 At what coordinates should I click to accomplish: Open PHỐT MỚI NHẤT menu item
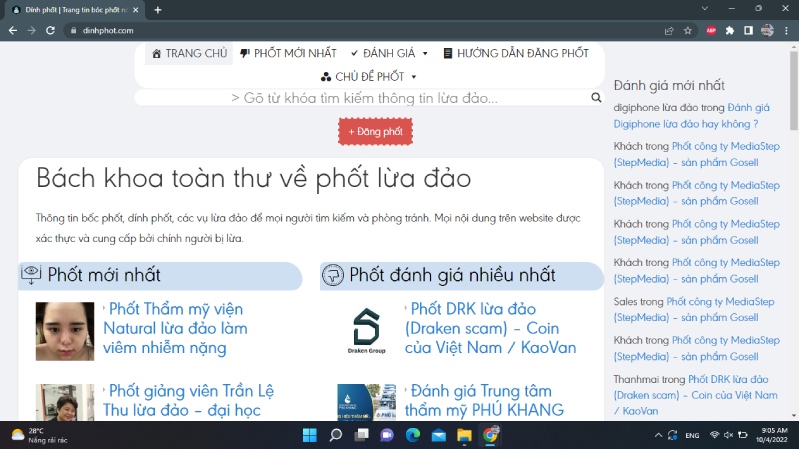(288, 53)
